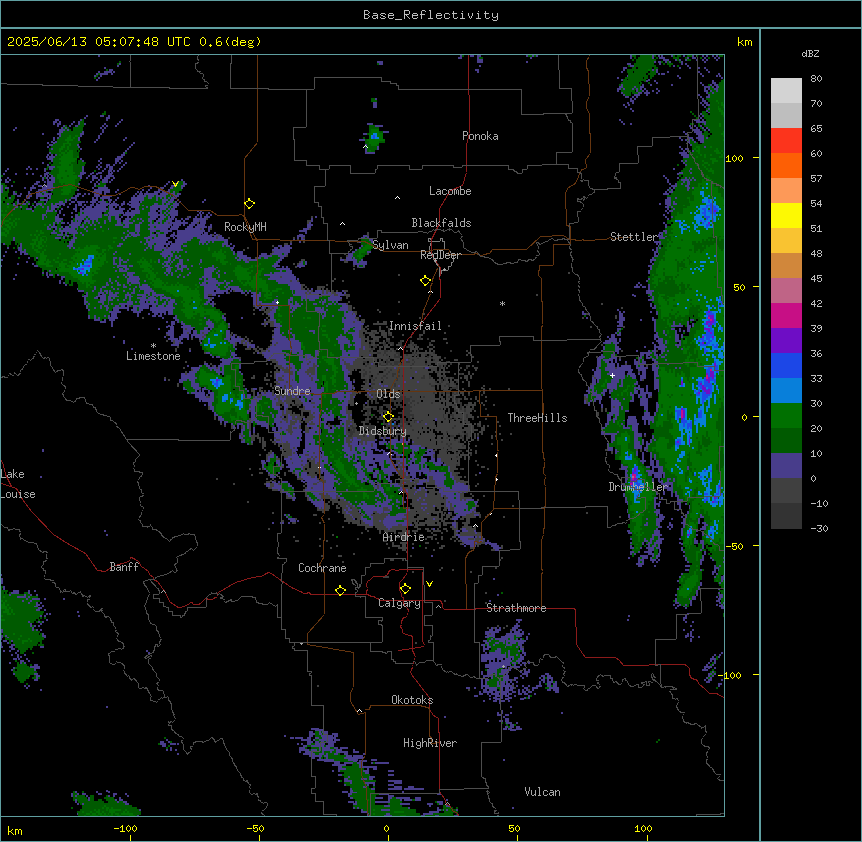Image resolution: width=862 pixels, height=842 pixels.
Task: Click the dark orange 57-60 dBZ legend swatch
Action: [x=786, y=165]
